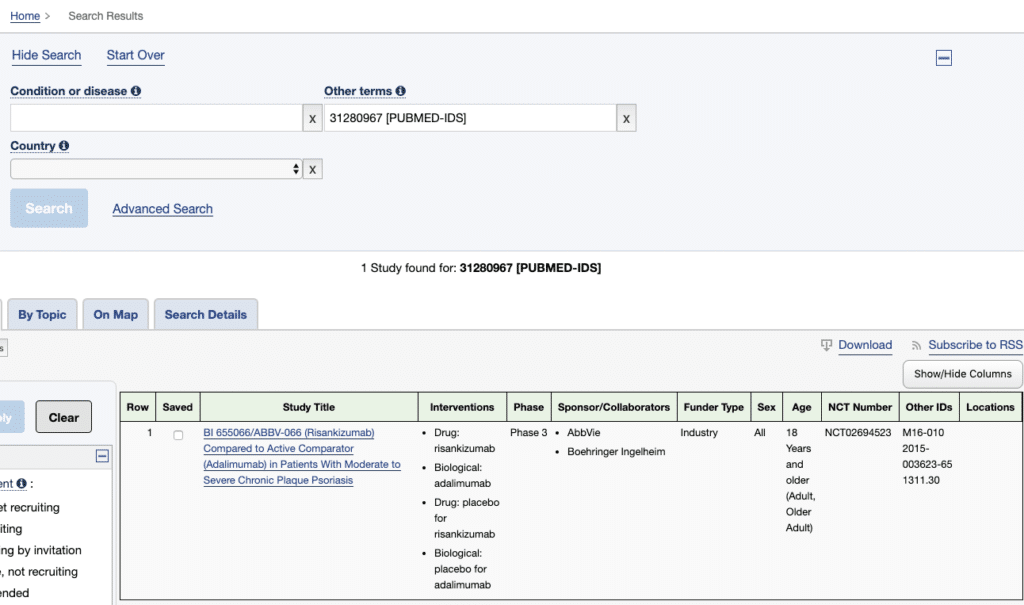
Task: Click the Study Title column header
Action: [x=309, y=407]
